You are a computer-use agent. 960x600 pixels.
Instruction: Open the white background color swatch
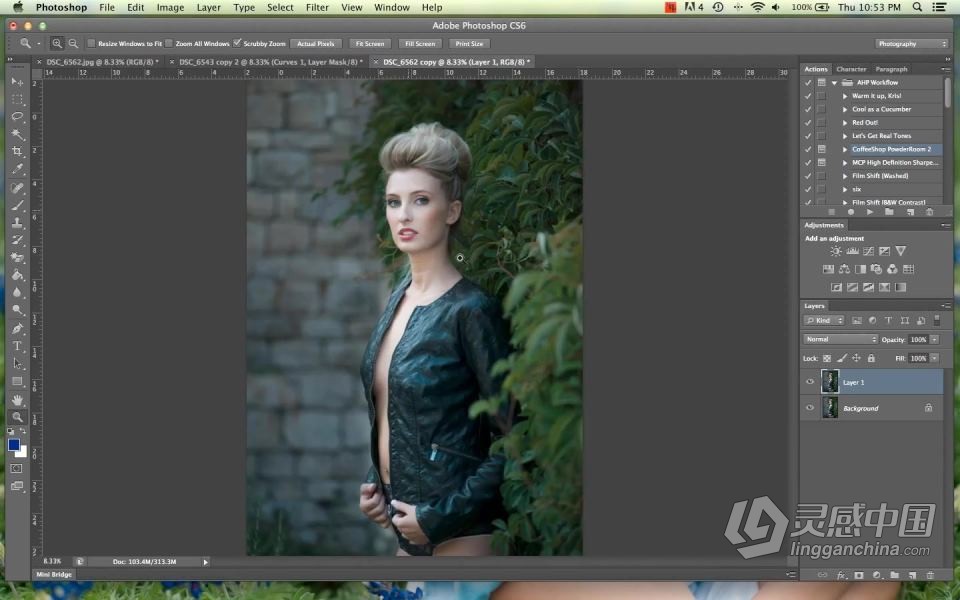point(23,453)
